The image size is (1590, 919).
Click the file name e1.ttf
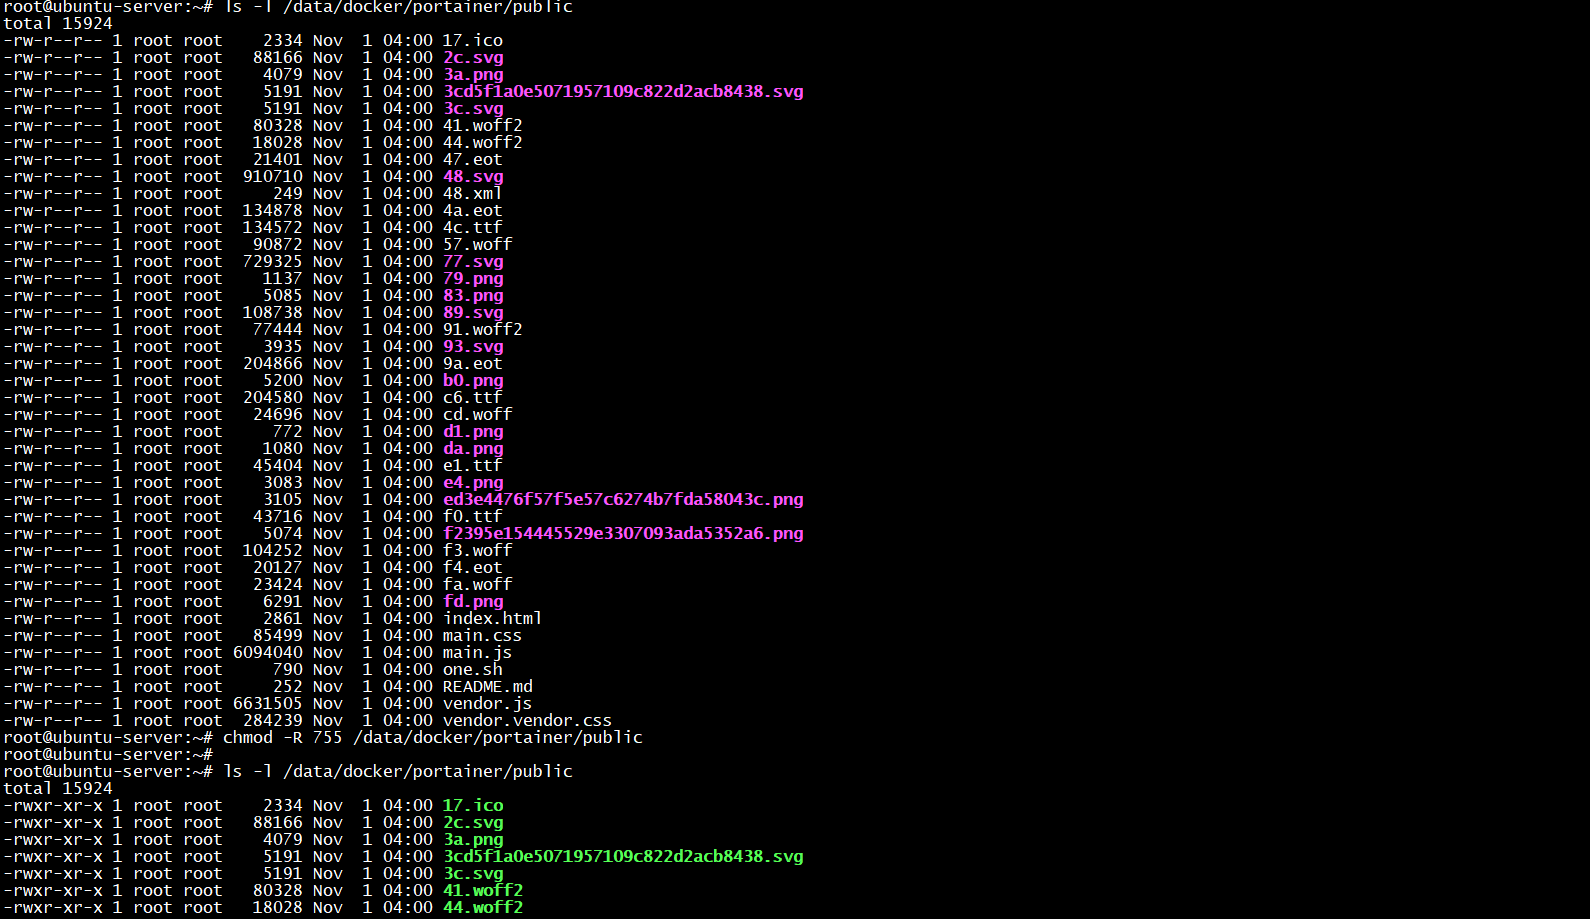coord(473,465)
